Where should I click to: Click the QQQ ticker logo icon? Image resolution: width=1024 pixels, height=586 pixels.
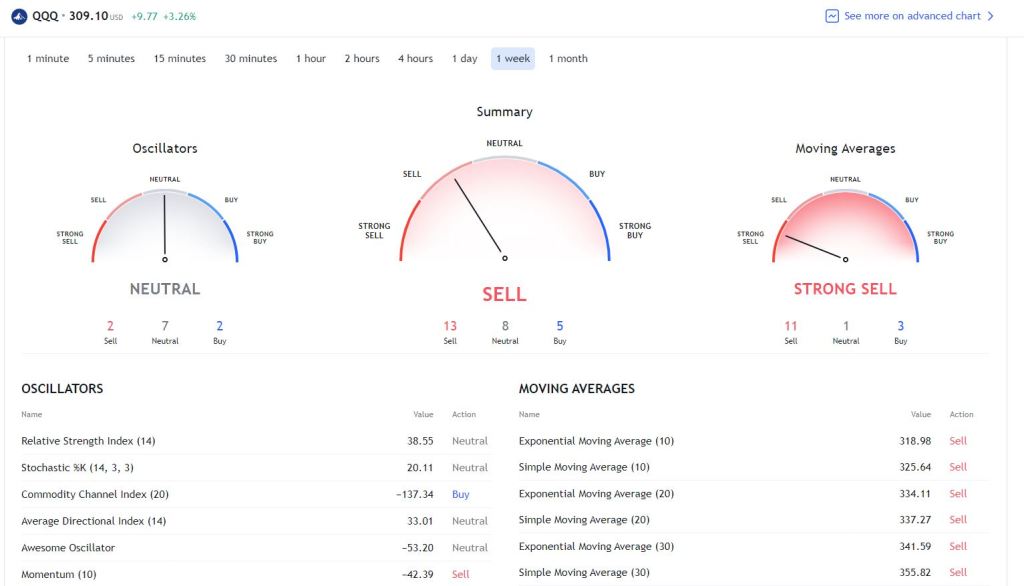pos(17,16)
